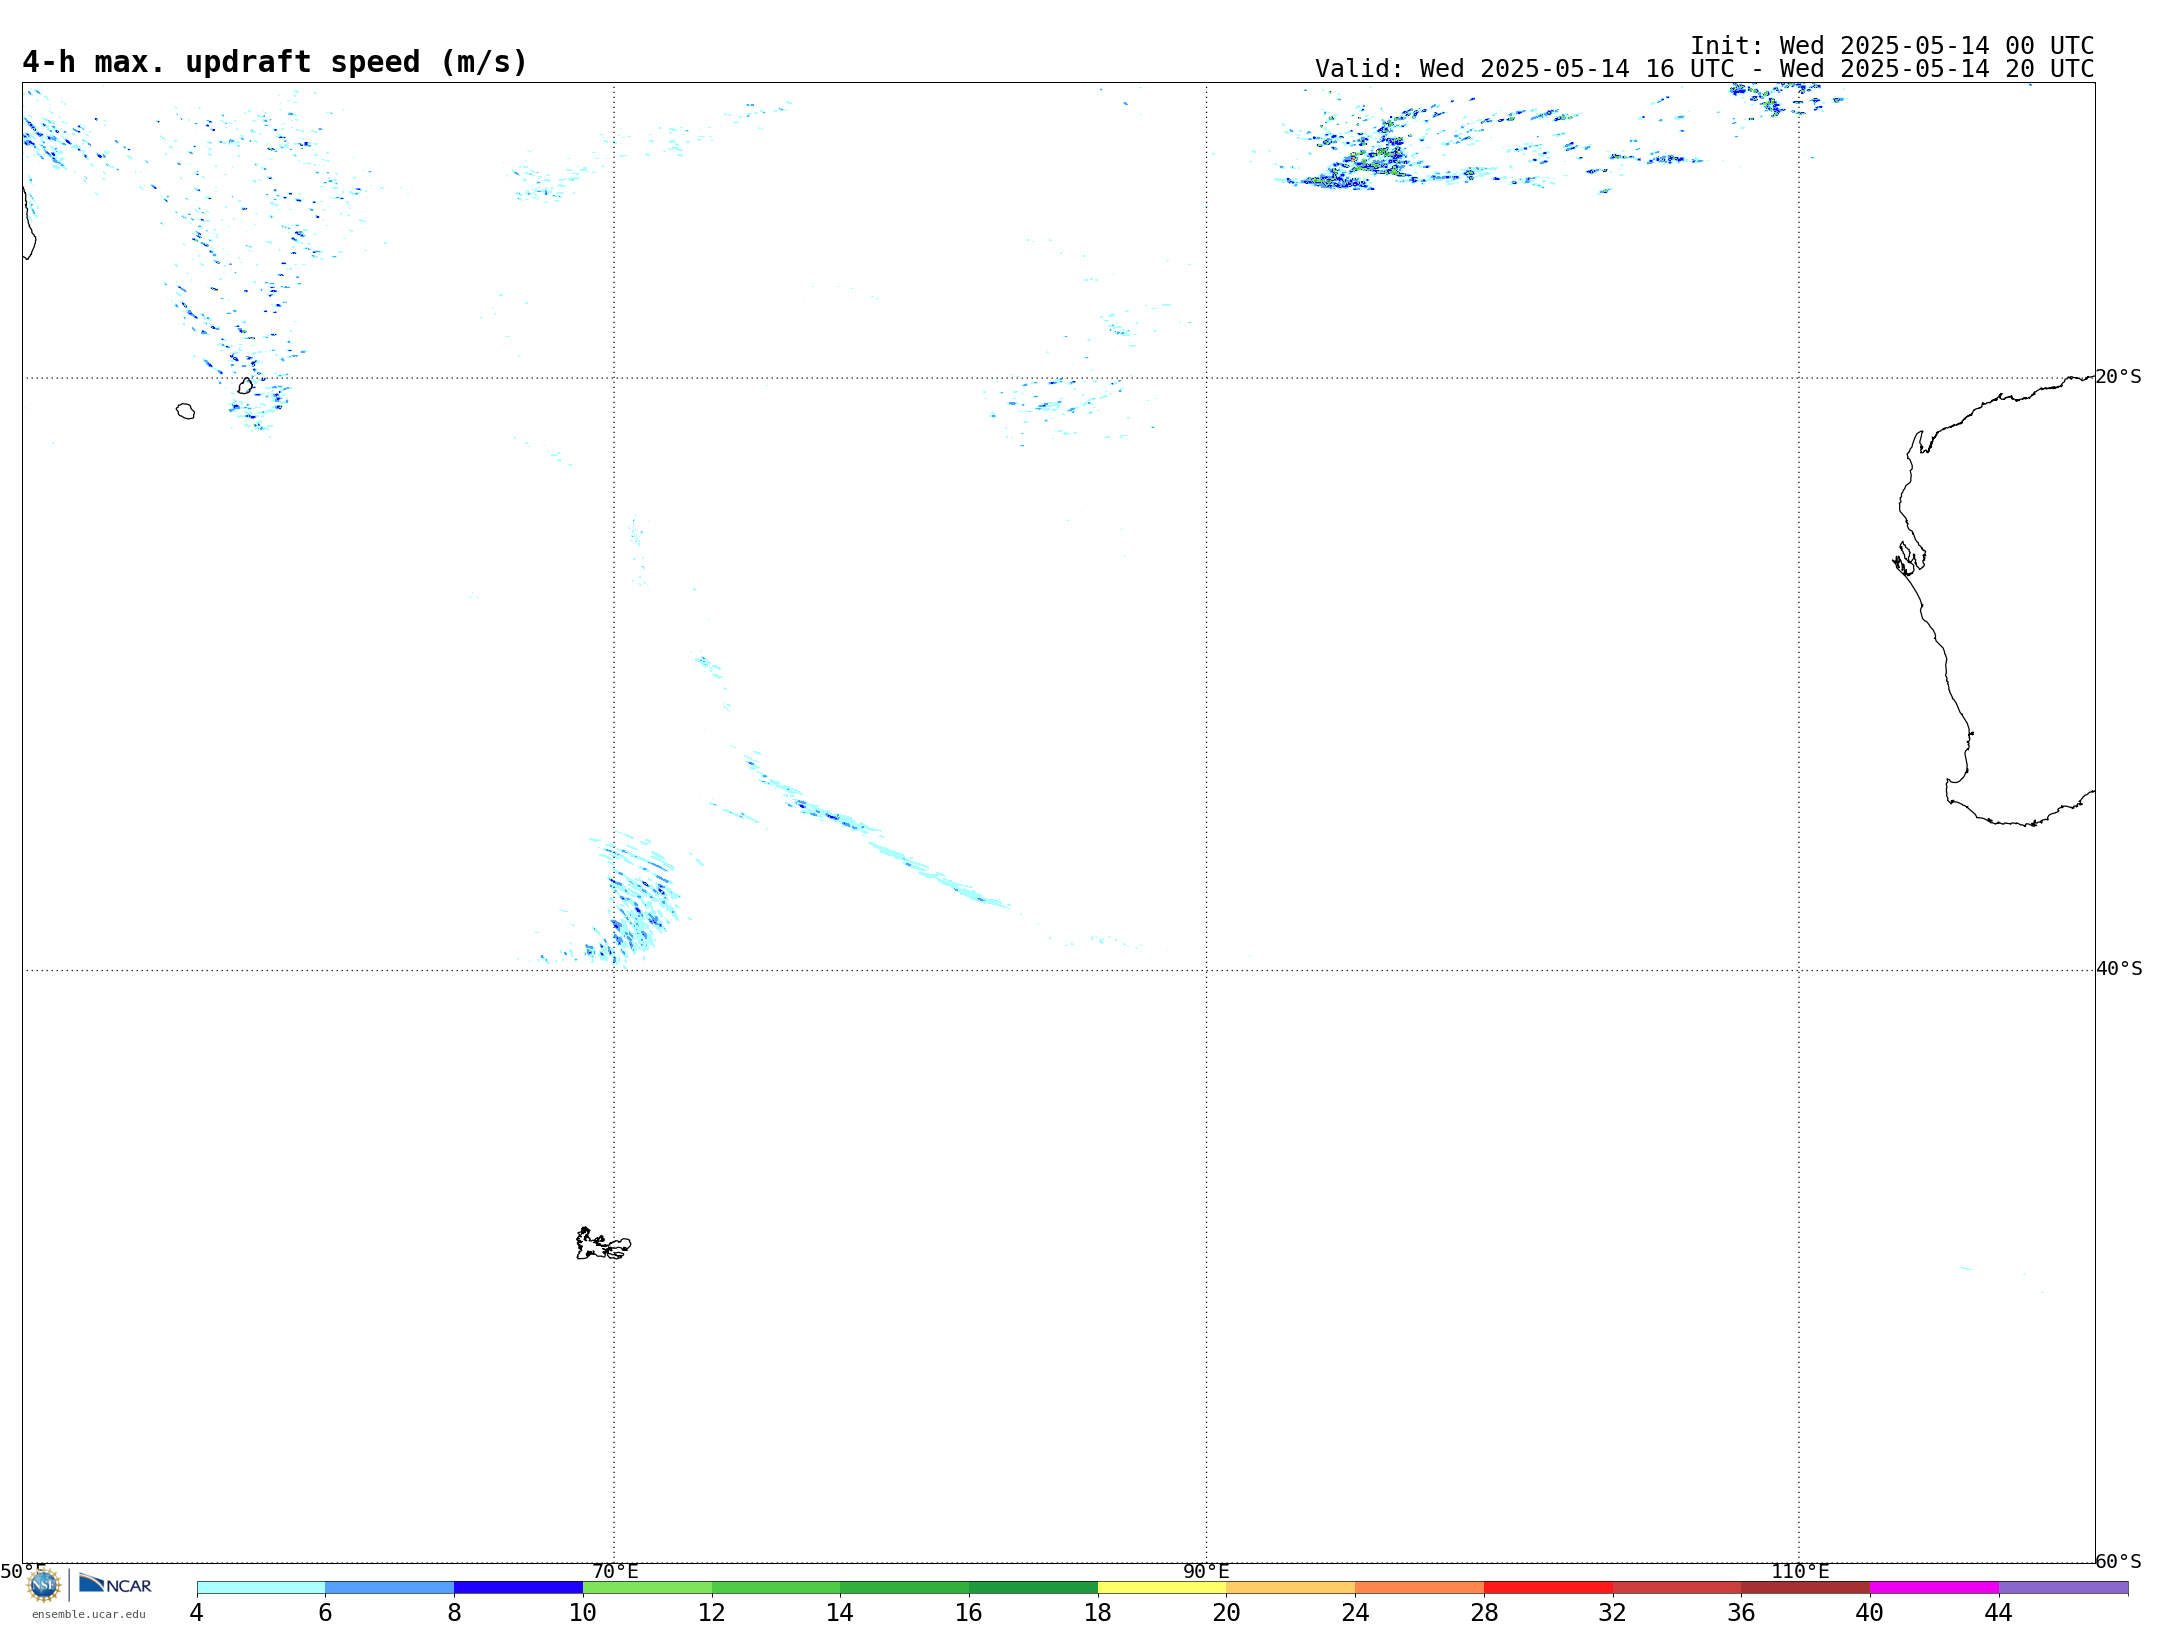Screen dimensions: 2160x1626
Task: Click the pale cyan 4–6 m/s swatch
Action: [261, 1588]
